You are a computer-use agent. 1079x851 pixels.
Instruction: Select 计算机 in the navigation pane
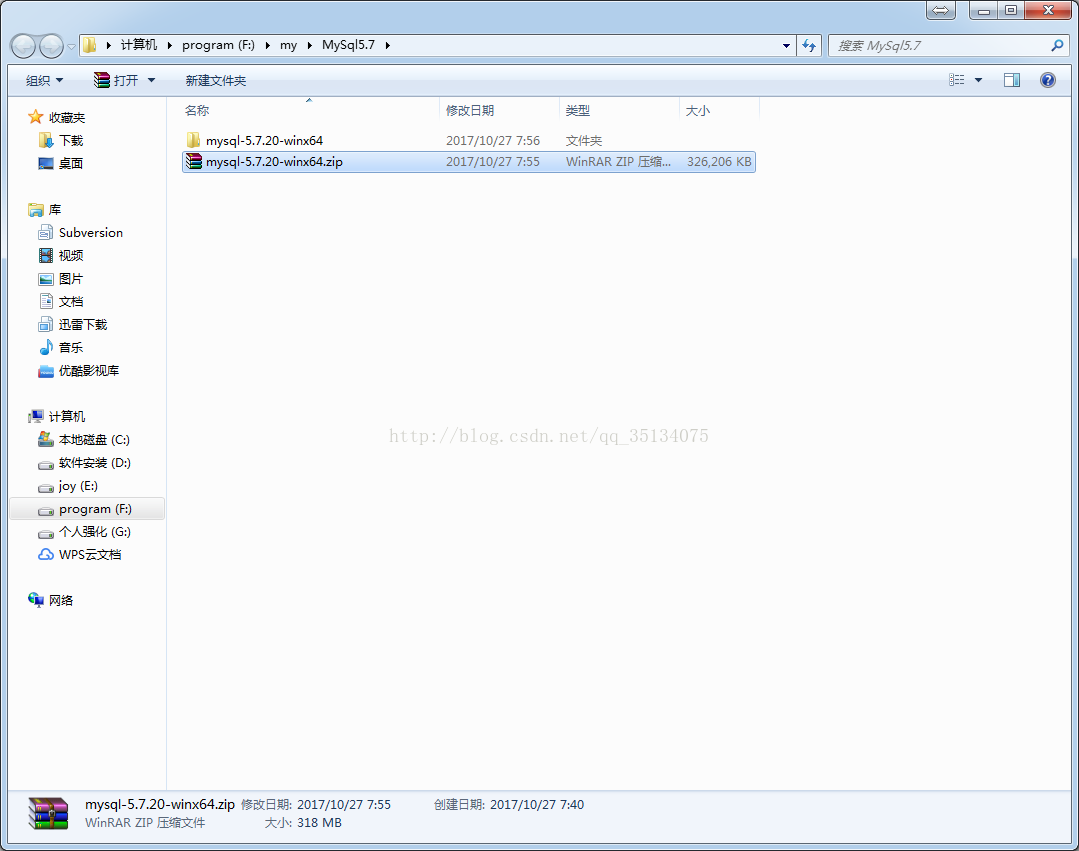[x=67, y=416]
